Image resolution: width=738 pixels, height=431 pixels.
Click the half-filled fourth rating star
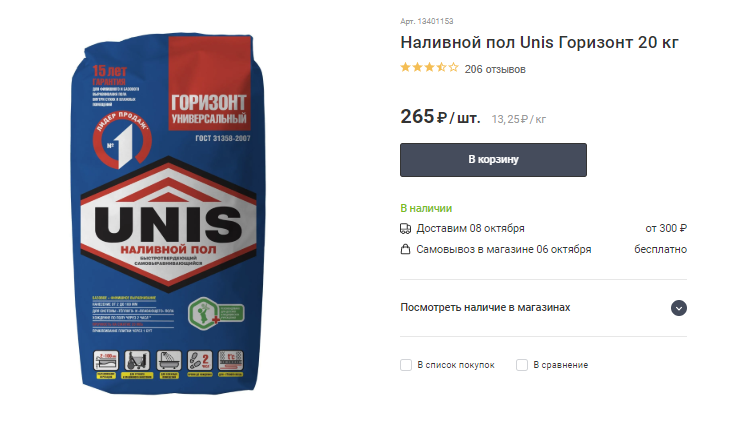point(441,67)
